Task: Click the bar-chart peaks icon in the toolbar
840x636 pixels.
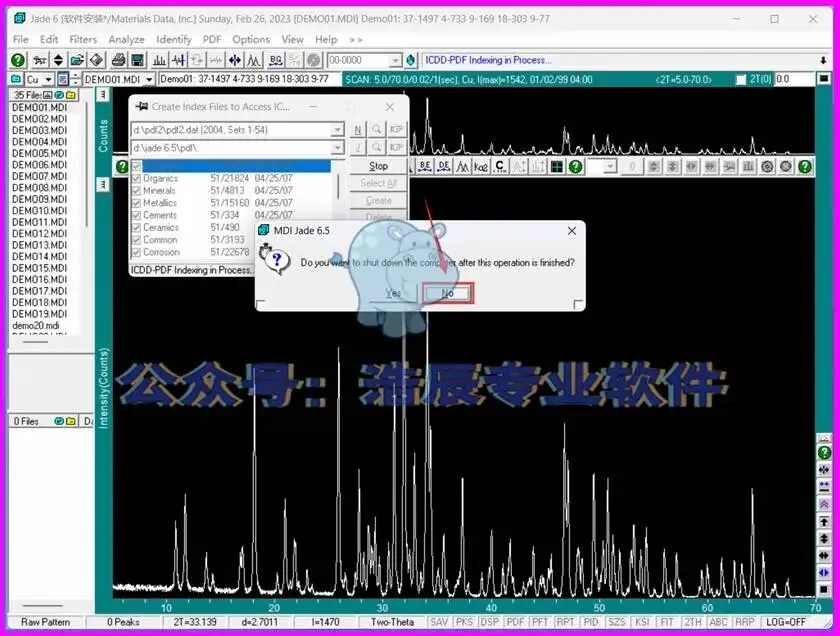Action: 160,60
